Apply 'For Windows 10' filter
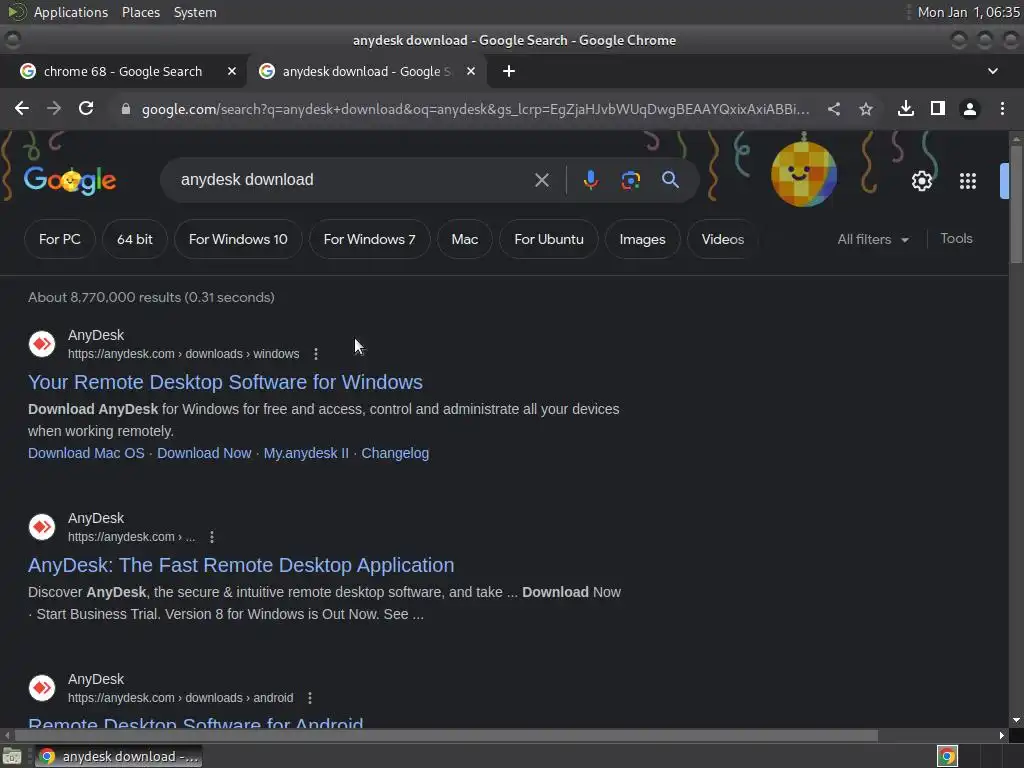Image resolution: width=1024 pixels, height=768 pixels. point(238,240)
